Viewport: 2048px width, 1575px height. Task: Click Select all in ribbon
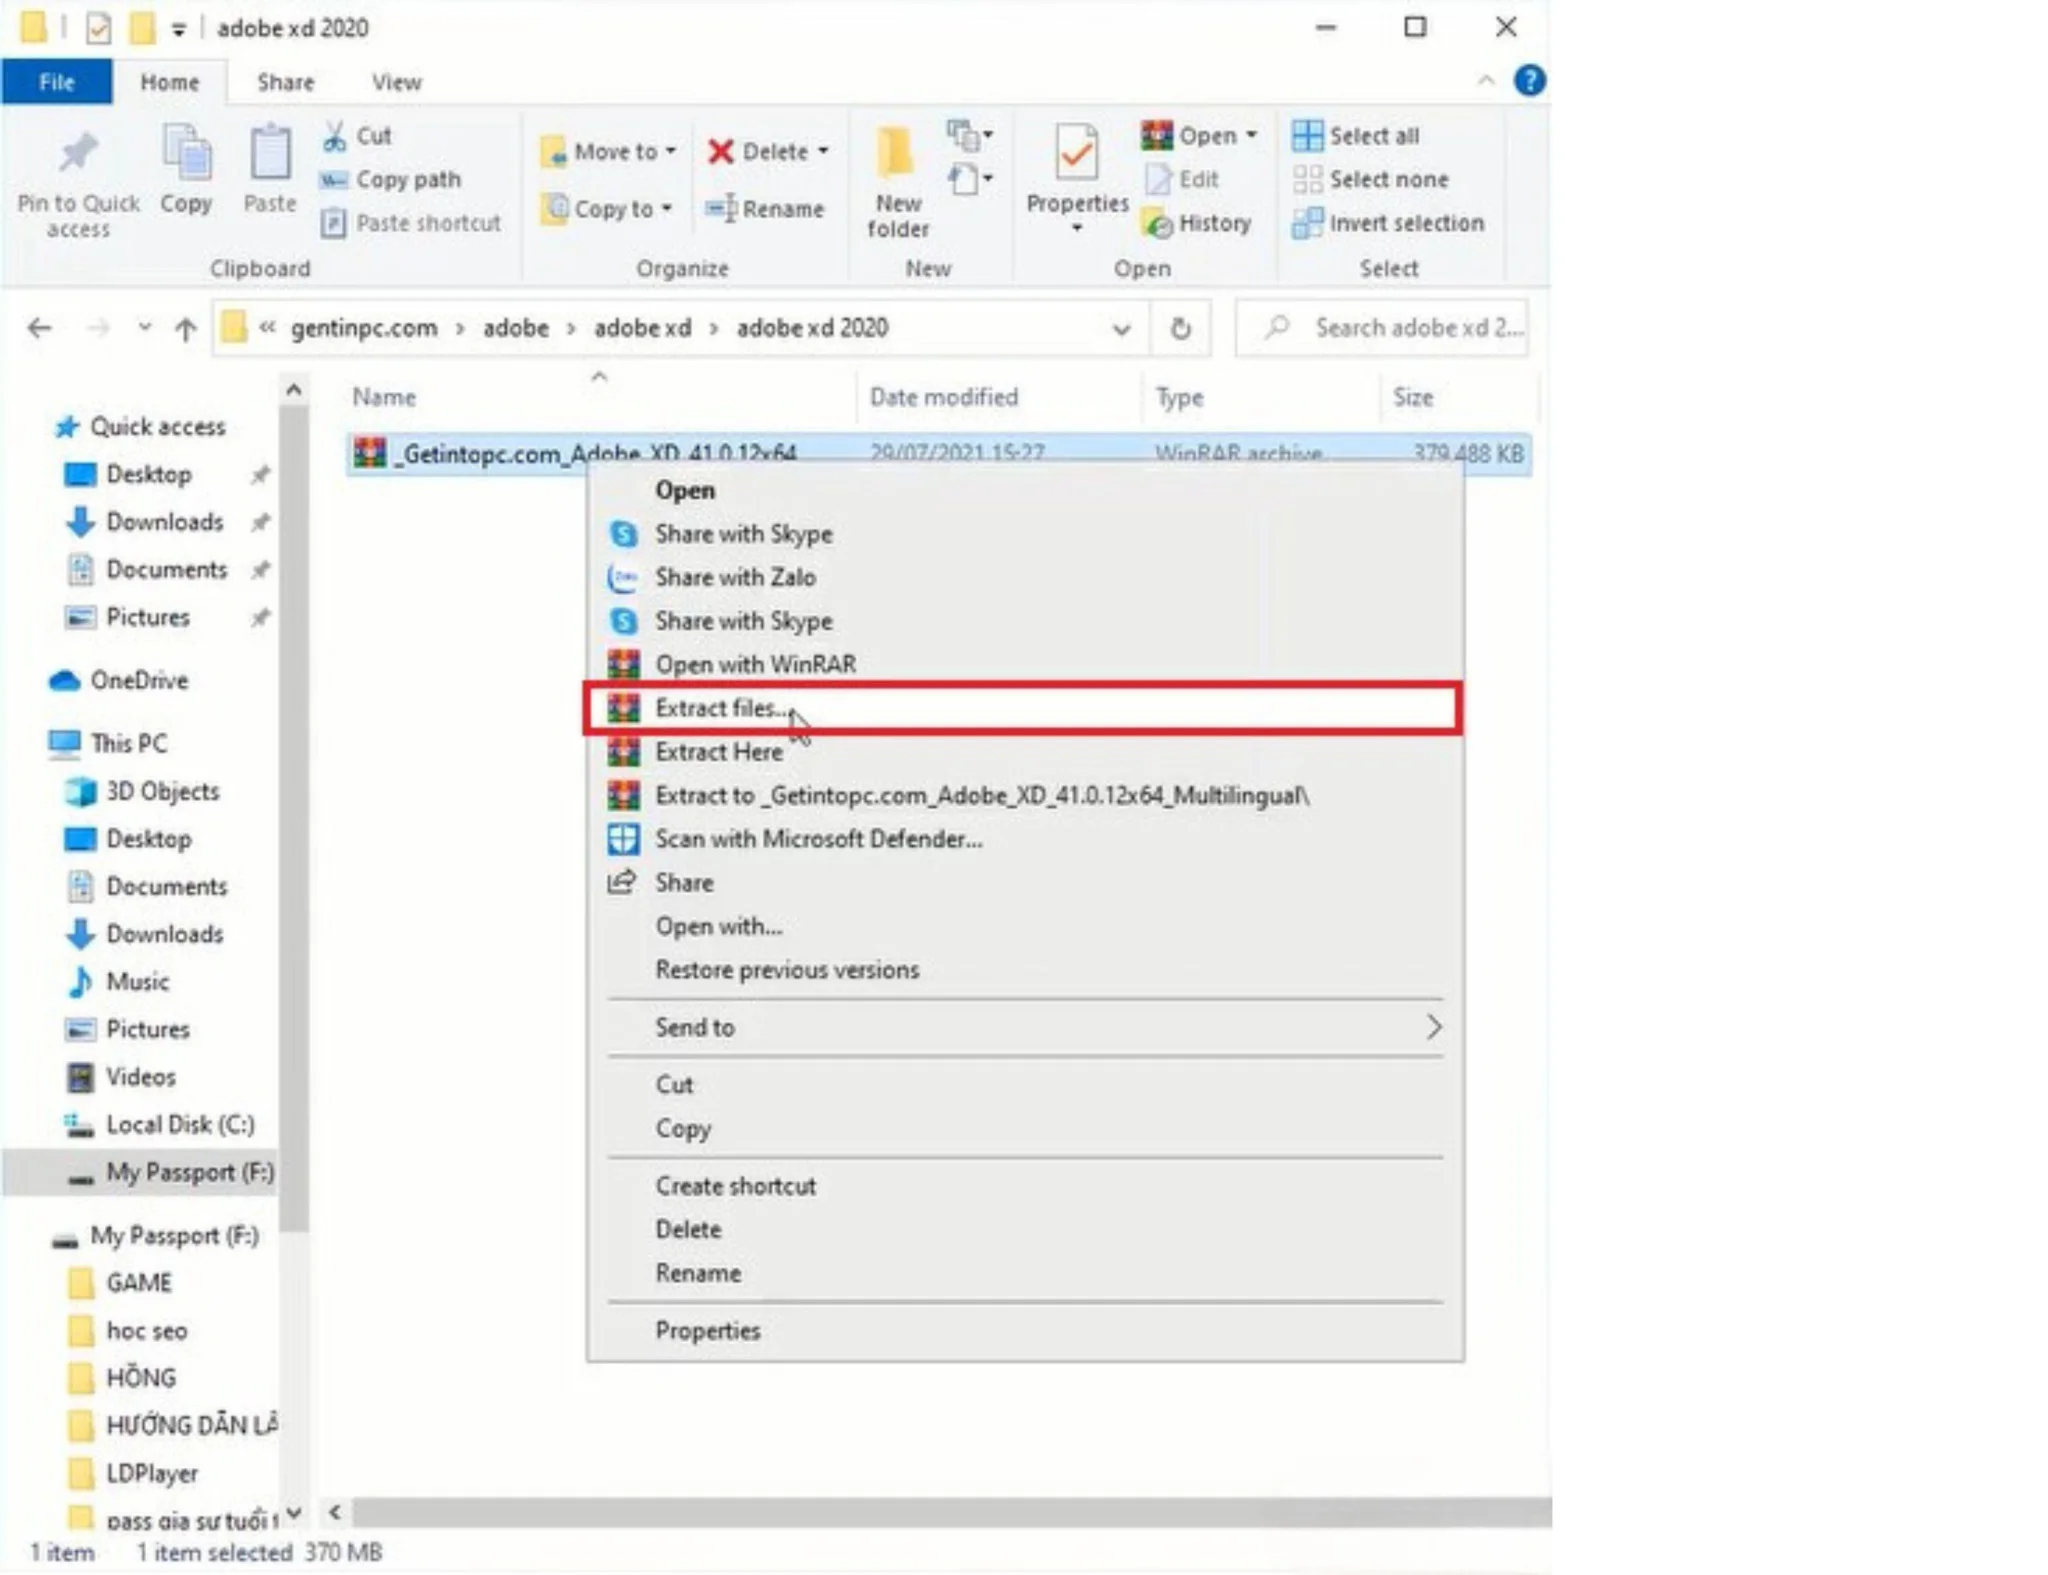click(x=1355, y=135)
